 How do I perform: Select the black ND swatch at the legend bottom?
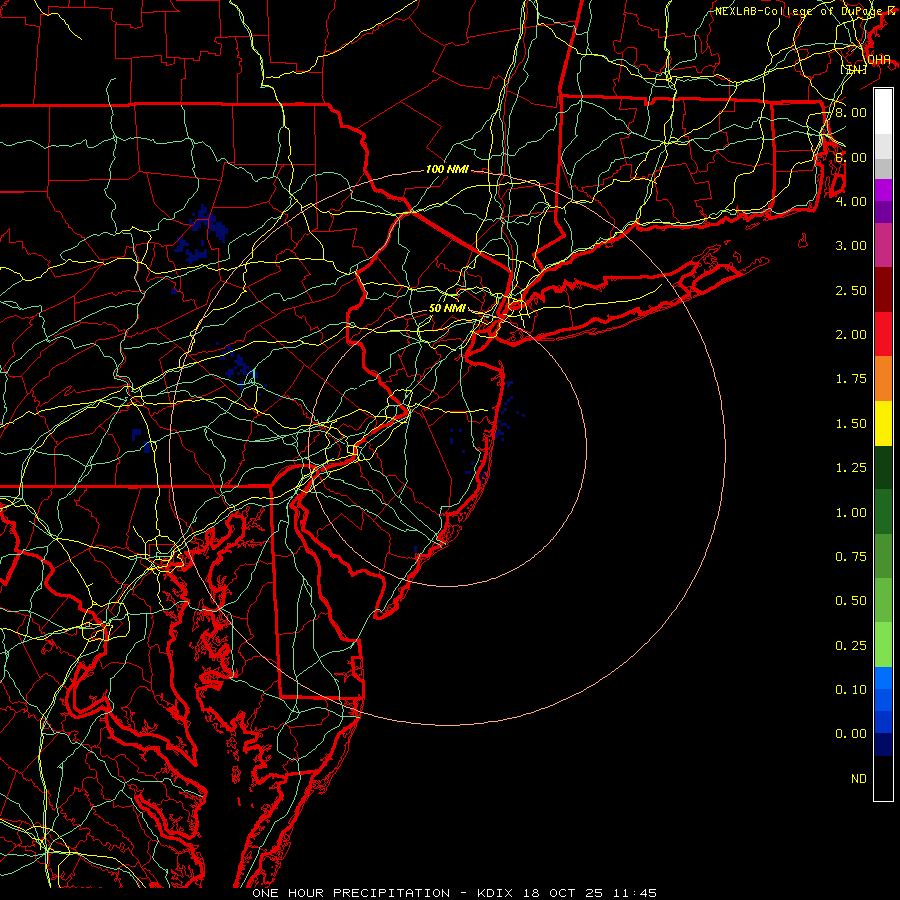pyautogui.click(x=883, y=778)
